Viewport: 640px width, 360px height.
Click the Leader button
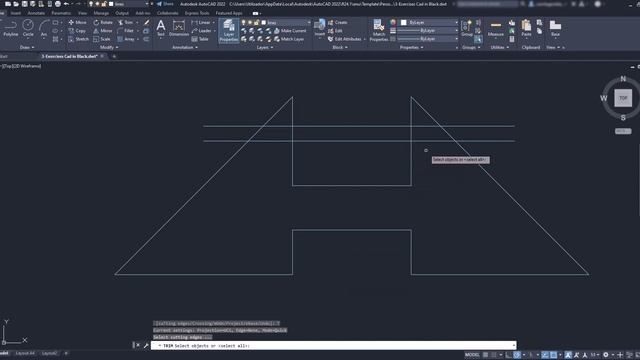click(x=203, y=31)
